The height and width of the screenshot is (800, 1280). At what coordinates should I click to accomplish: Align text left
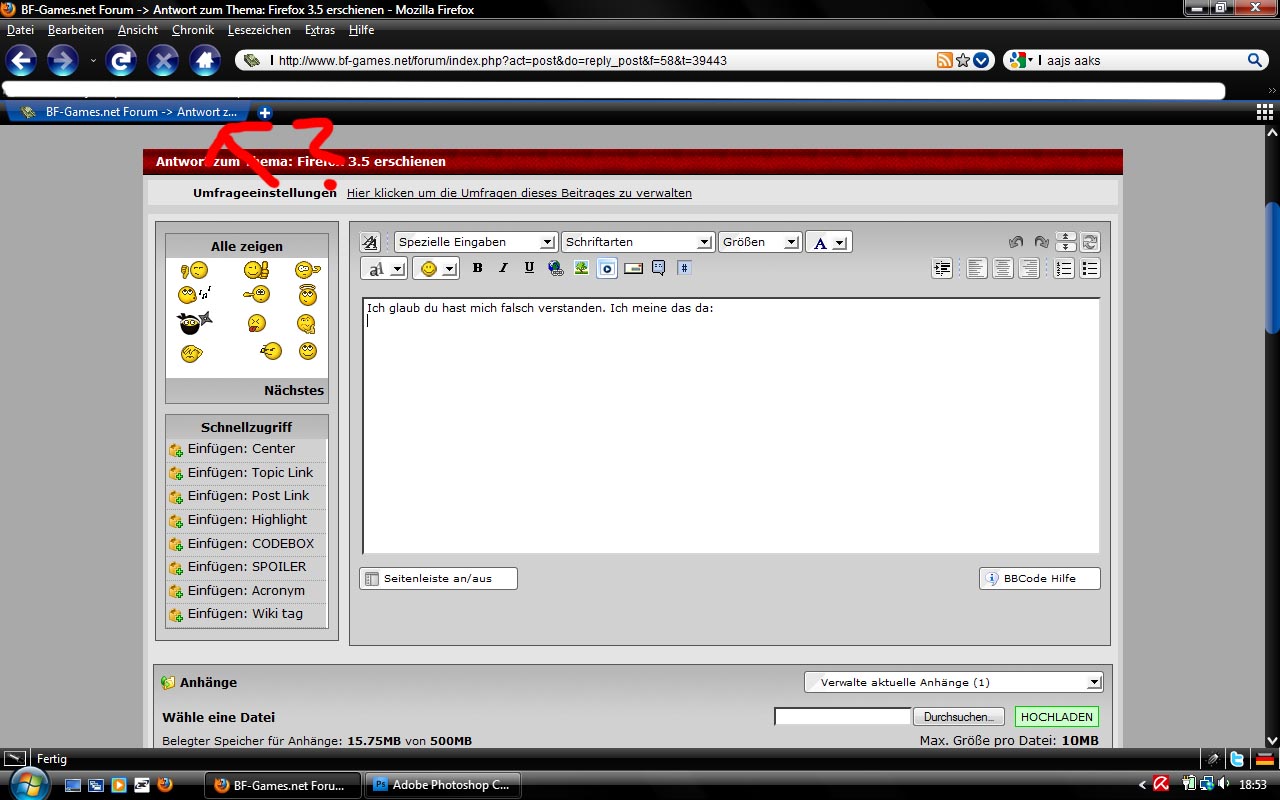[977, 268]
